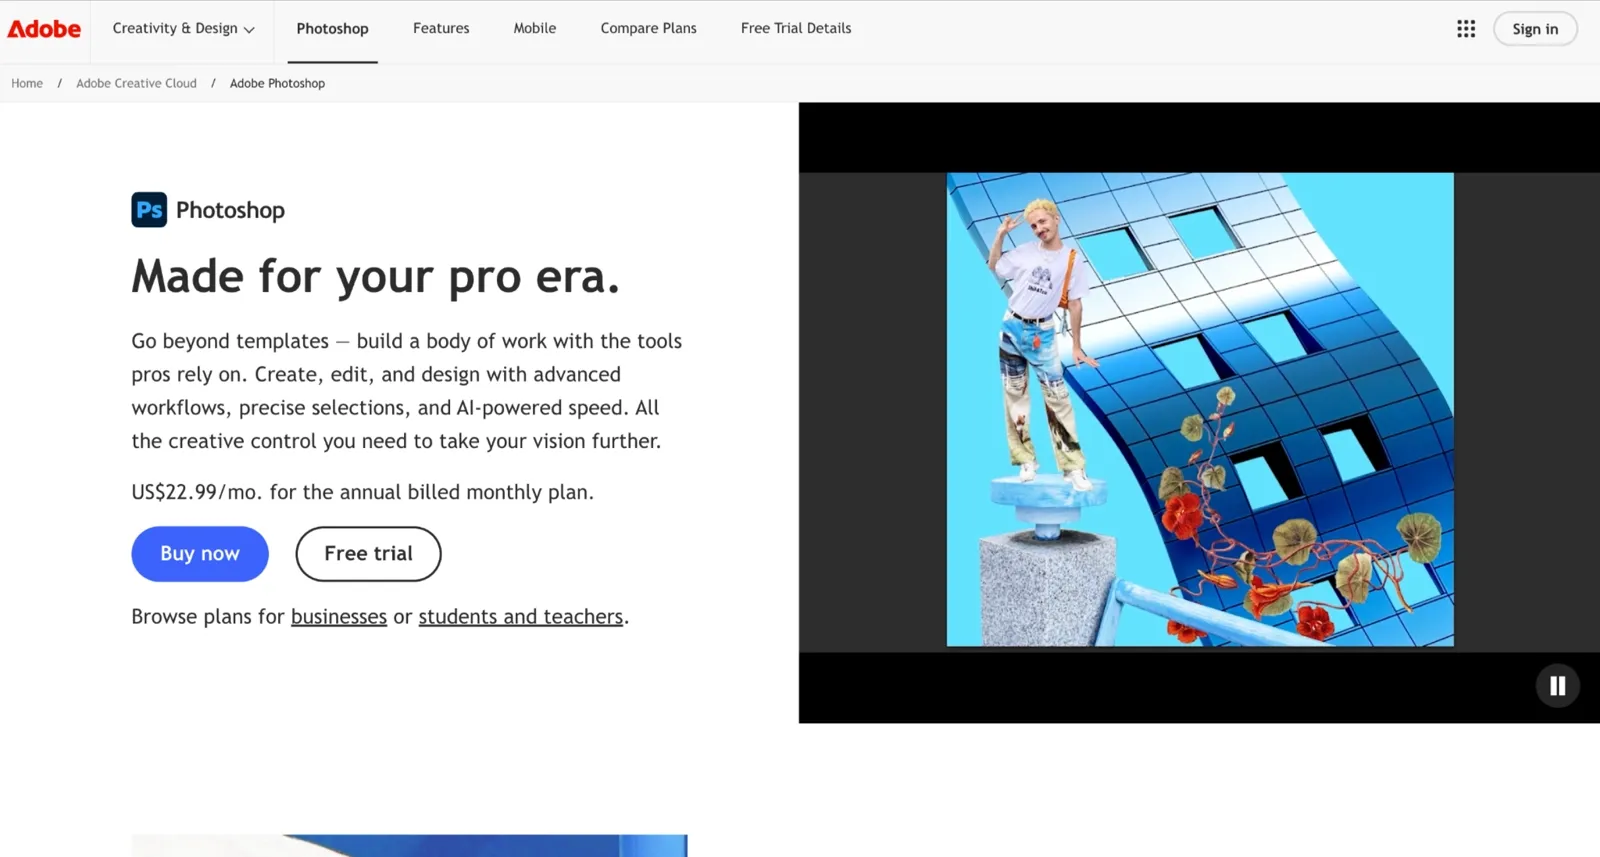Open students and teachers link

click(x=520, y=617)
